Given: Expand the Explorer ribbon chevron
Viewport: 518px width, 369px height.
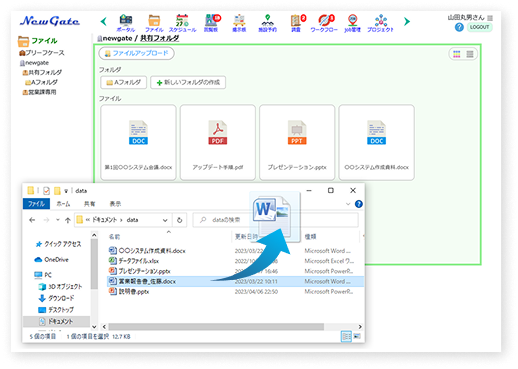Looking at the screenshot, I should coord(348,204).
